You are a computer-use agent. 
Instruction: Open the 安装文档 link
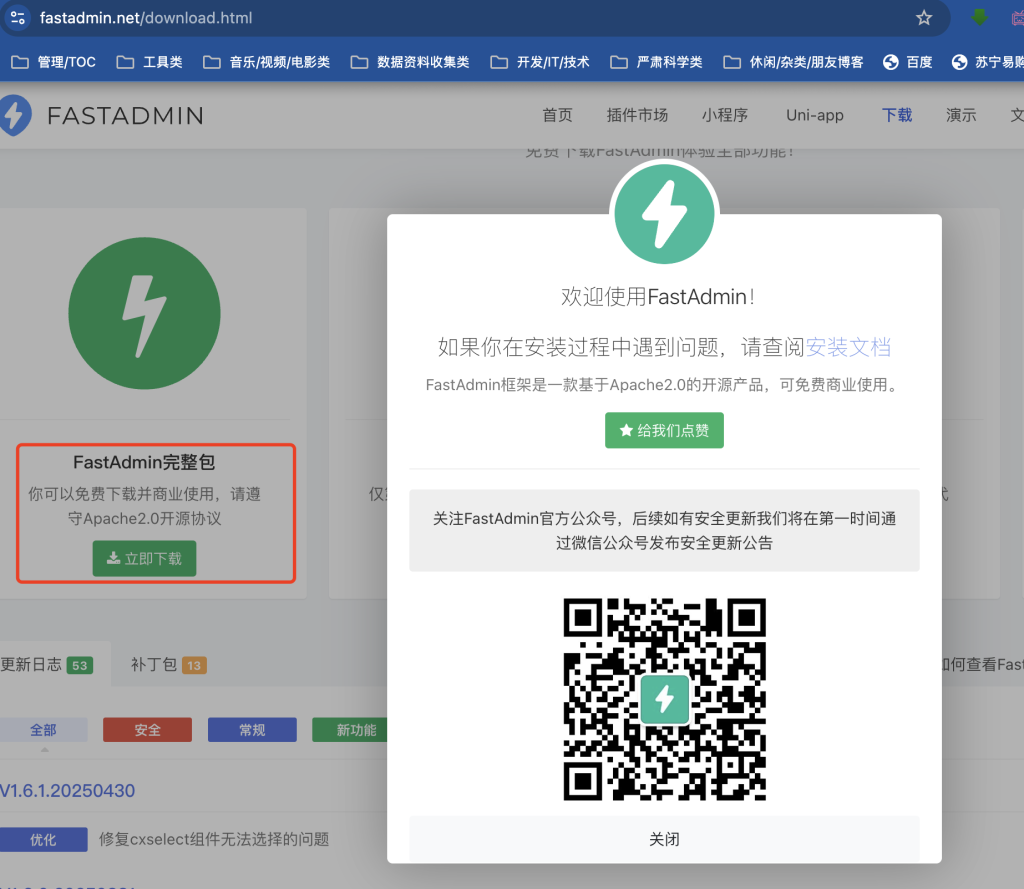(848, 347)
